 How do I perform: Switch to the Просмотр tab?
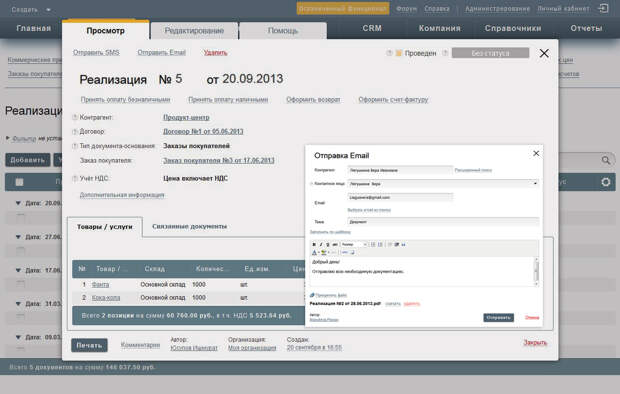pos(106,30)
